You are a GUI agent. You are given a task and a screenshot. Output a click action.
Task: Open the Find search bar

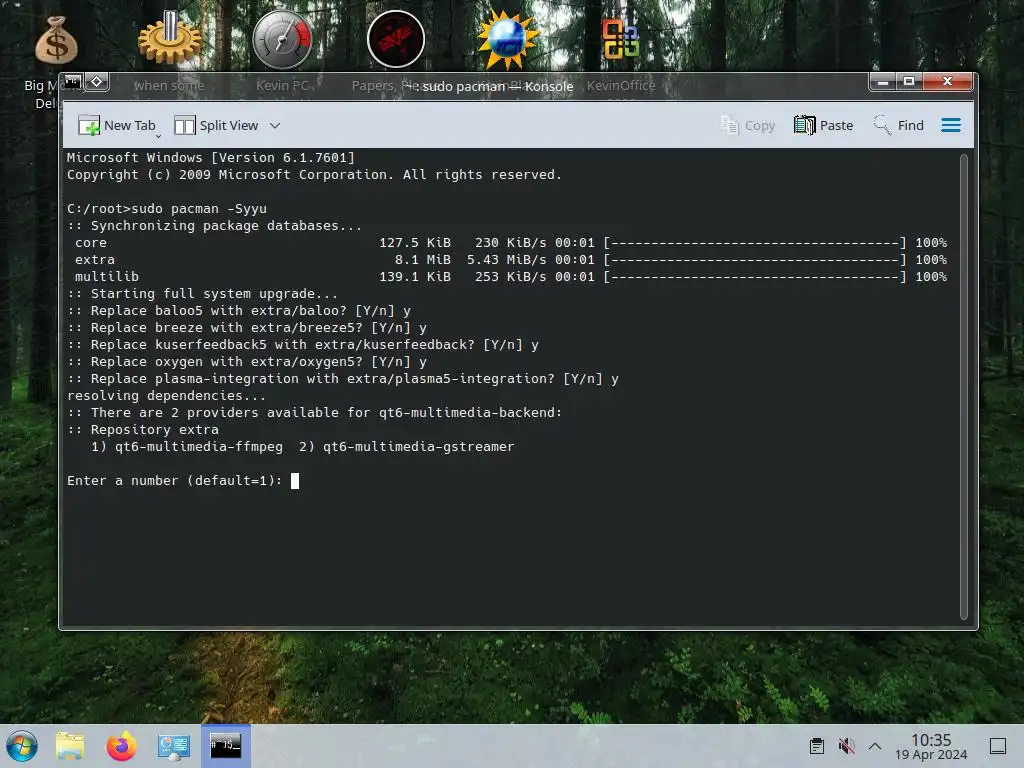click(899, 125)
